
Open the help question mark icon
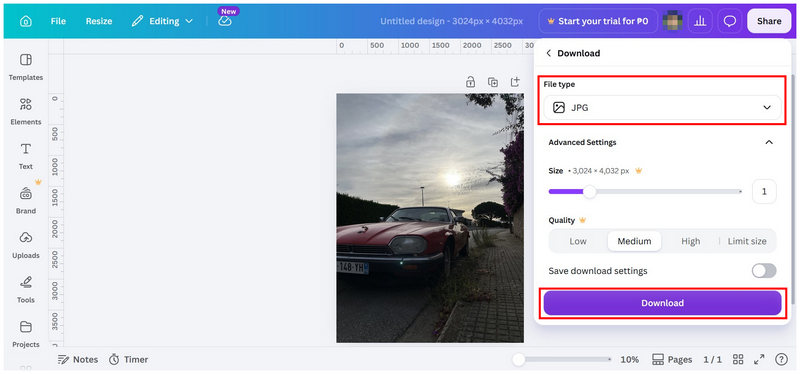(x=781, y=360)
